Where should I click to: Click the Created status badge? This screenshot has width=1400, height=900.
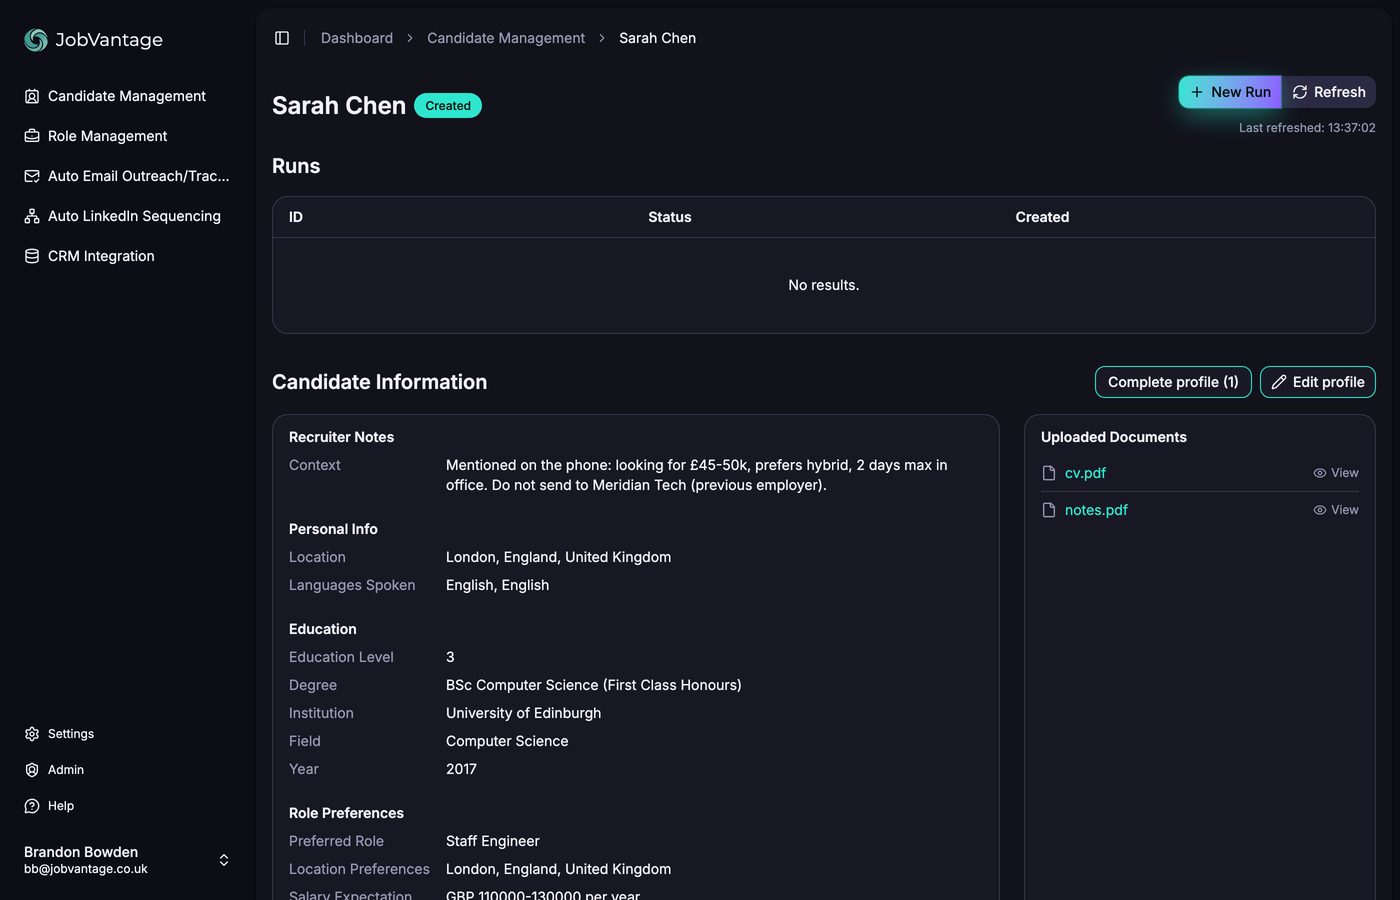[x=448, y=106]
